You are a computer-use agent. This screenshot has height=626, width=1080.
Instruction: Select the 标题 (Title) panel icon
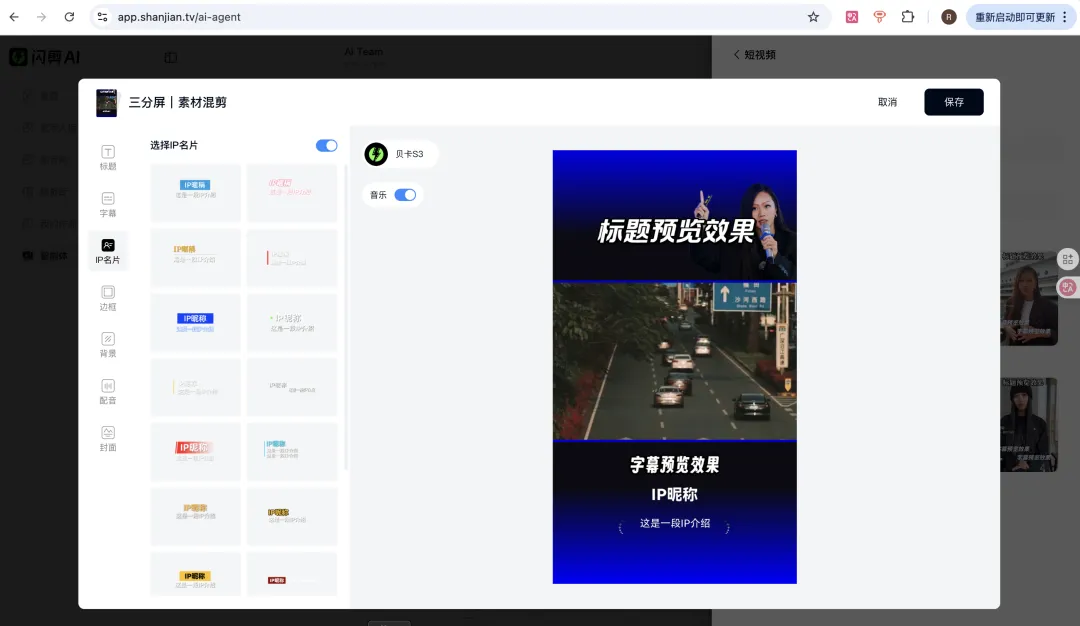(x=108, y=159)
